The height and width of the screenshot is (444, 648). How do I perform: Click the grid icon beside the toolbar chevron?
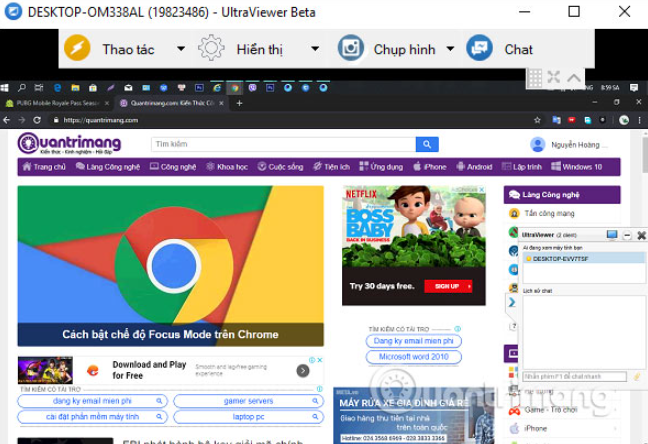[x=536, y=77]
